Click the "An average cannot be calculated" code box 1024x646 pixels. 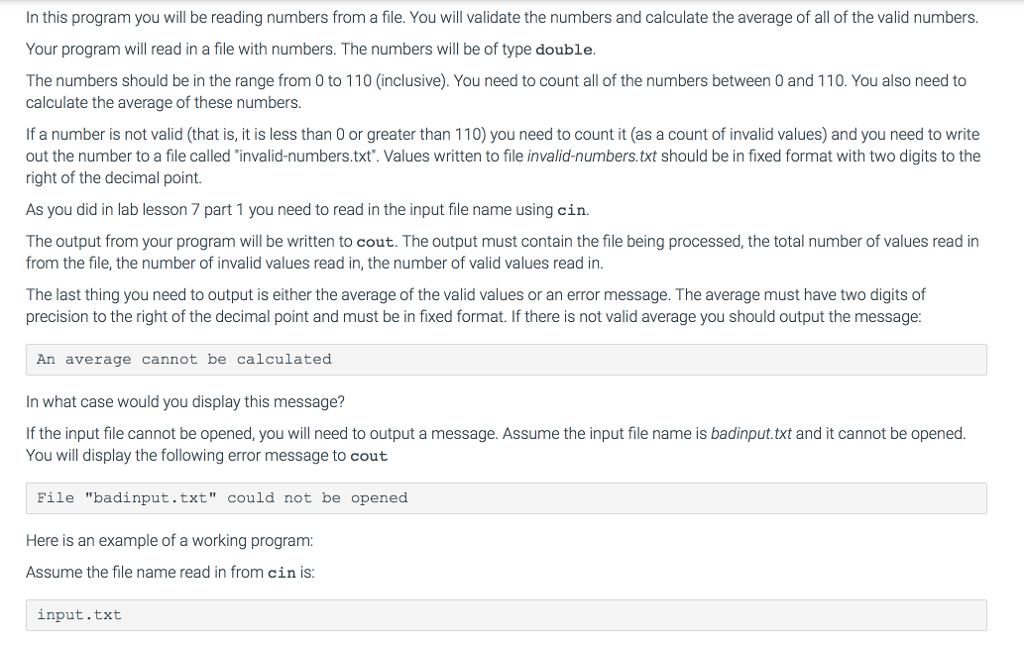point(505,360)
